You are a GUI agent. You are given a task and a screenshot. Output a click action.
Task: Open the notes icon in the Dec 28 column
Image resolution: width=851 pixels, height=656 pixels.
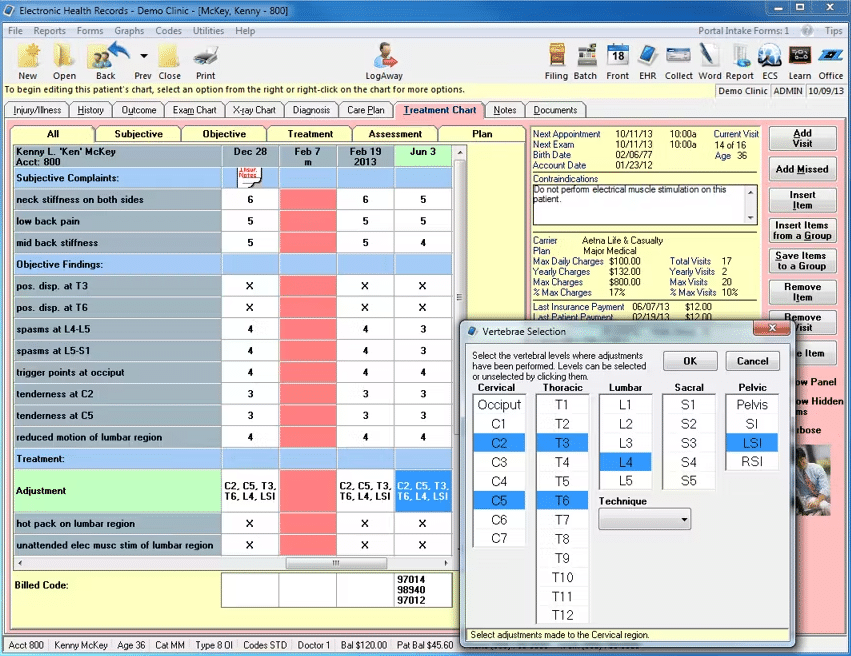249,177
